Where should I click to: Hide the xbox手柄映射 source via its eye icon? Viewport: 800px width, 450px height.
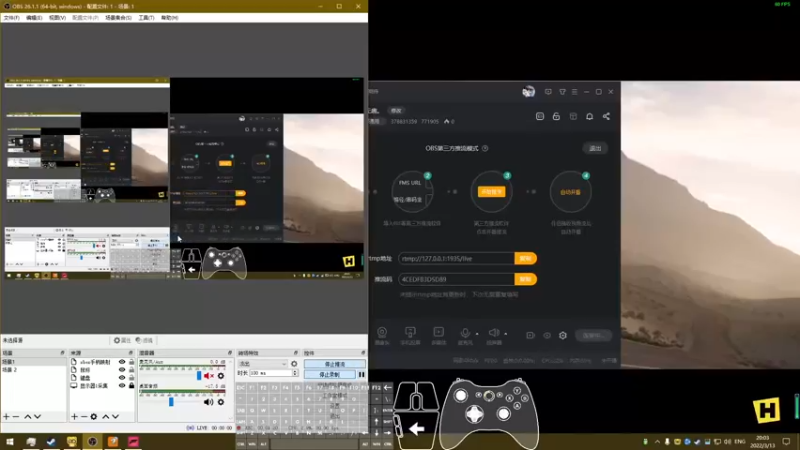[x=122, y=362]
